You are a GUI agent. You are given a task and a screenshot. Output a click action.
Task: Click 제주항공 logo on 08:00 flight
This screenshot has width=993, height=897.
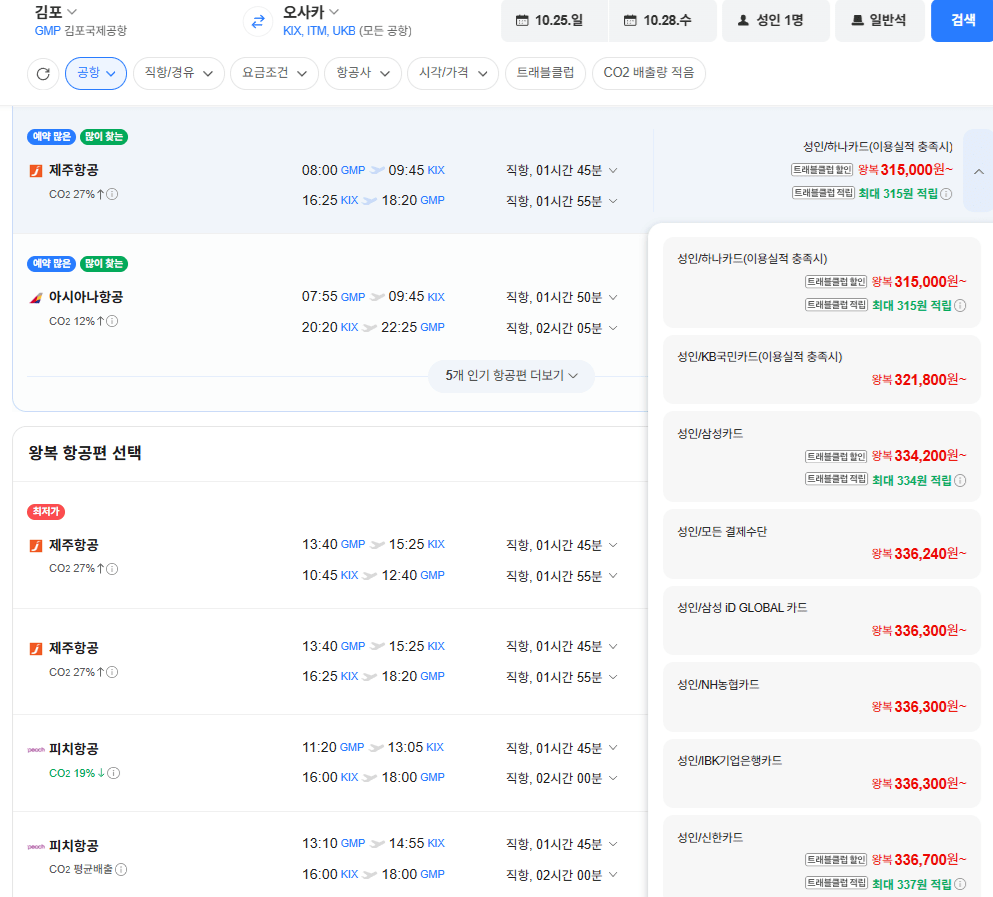click(36, 170)
